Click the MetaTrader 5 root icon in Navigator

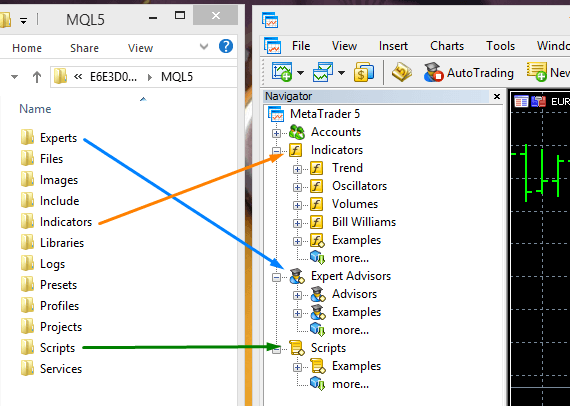(x=276, y=114)
